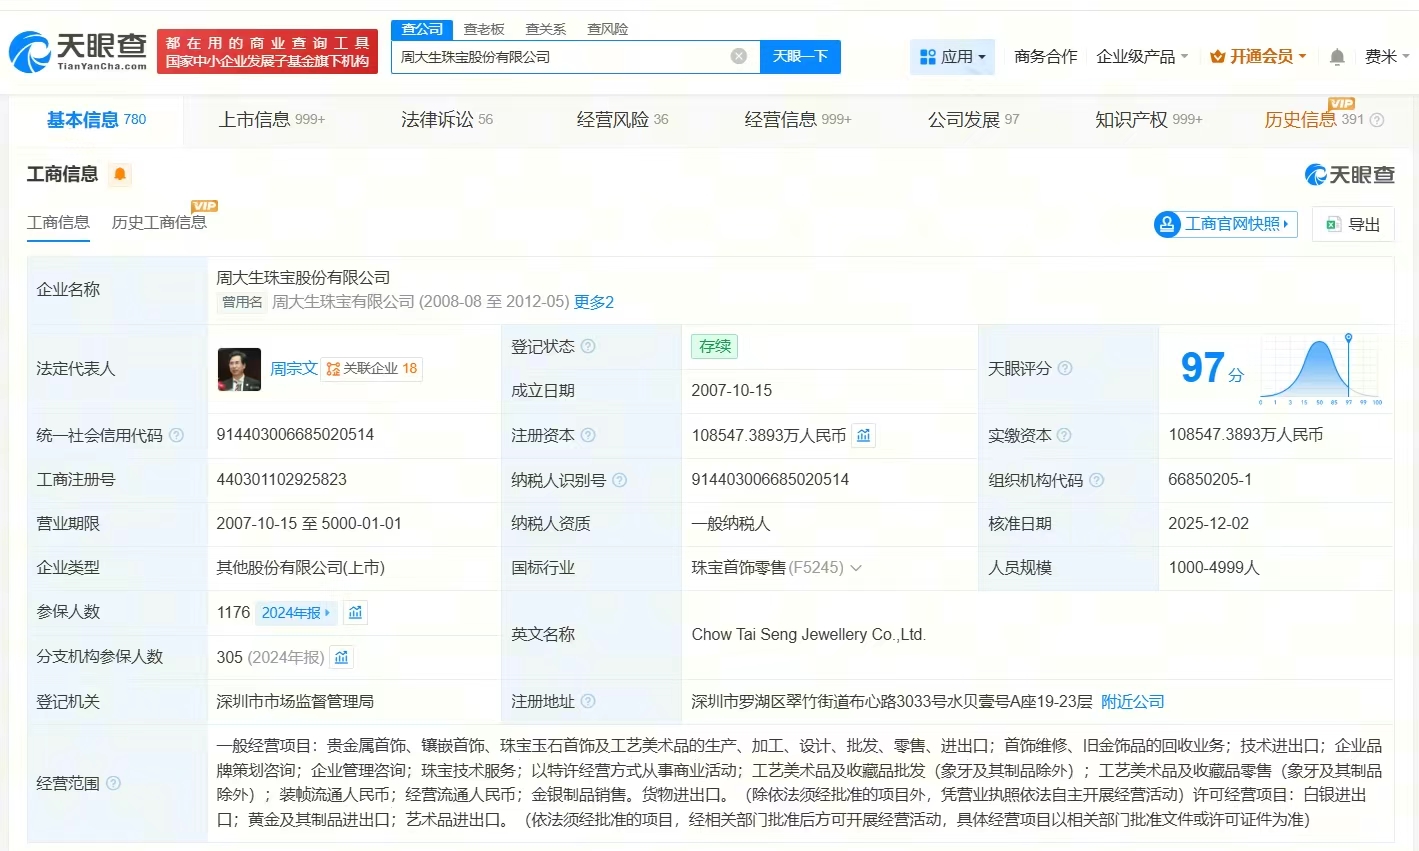This screenshot has height=851, width=1419.
Task: Expand the 国标行业 chevron after F5245
Action: pyautogui.click(x=856, y=568)
